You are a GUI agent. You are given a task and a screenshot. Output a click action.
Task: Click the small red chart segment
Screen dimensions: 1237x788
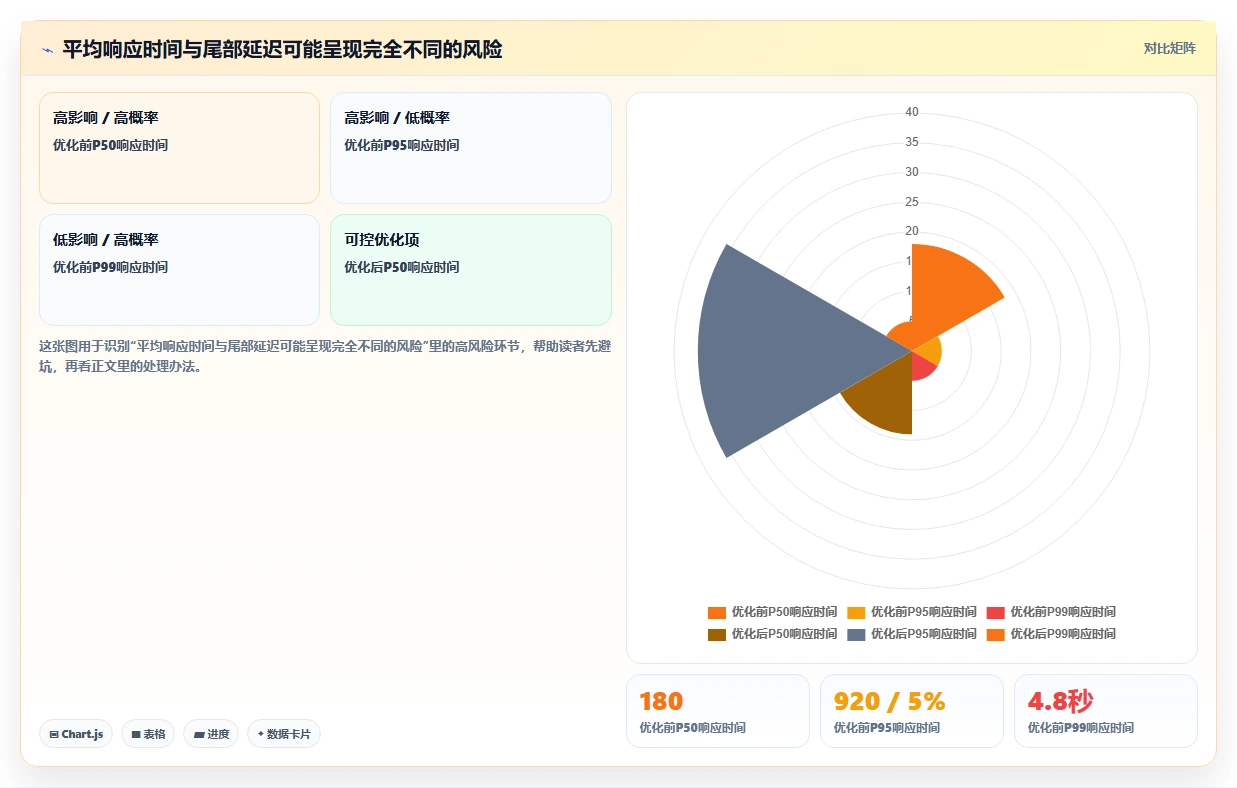click(922, 365)
